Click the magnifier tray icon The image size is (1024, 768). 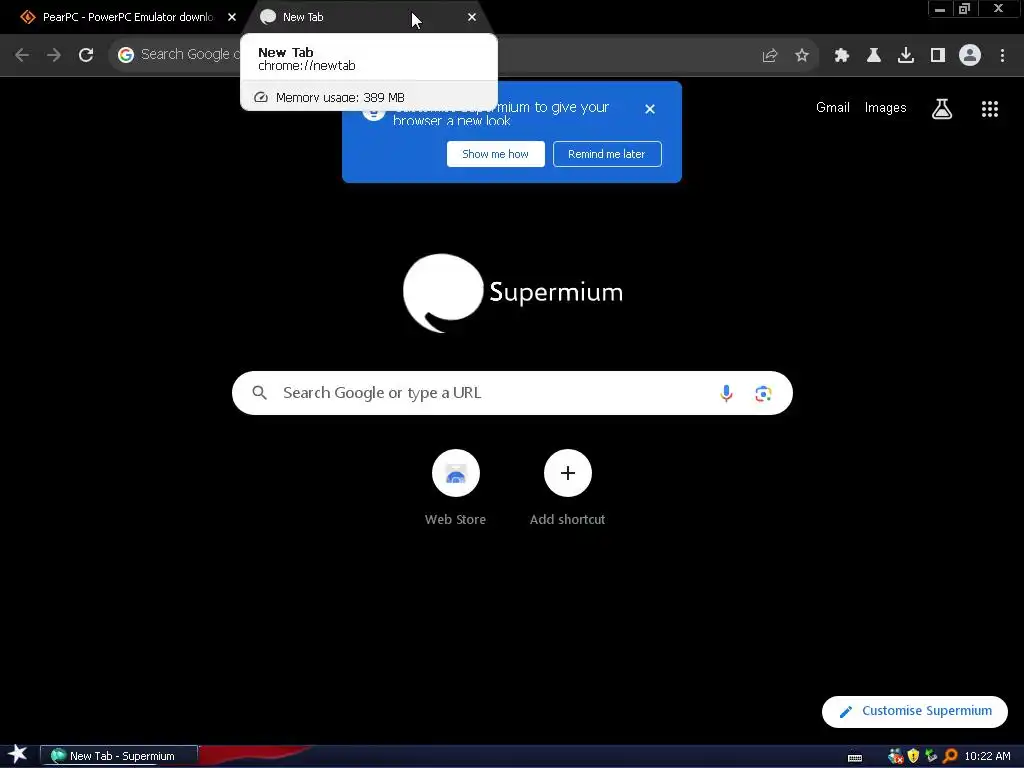[950, 756]
